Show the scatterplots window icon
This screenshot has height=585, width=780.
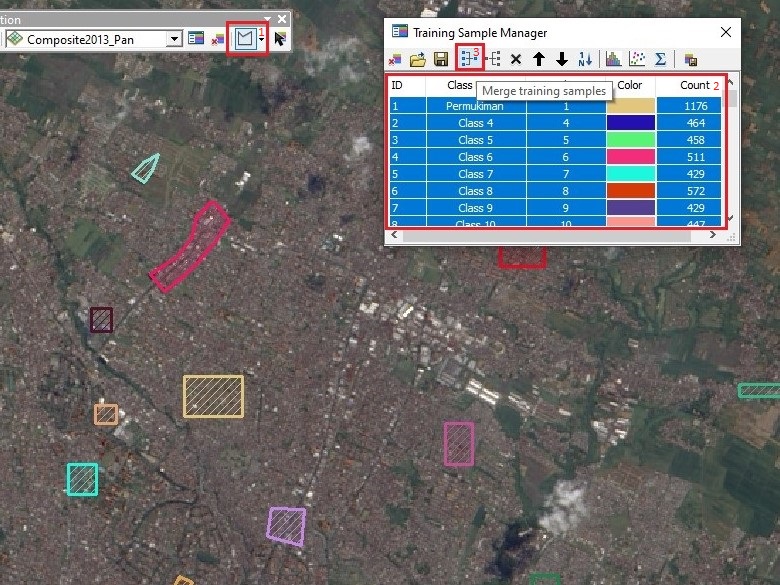pyautogui.click(x=637, y=60)
